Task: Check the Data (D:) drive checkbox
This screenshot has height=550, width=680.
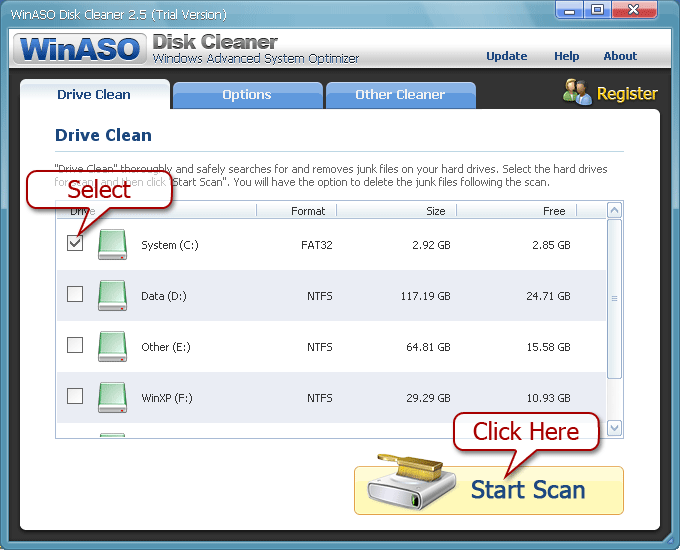Action: pos(75,294)
